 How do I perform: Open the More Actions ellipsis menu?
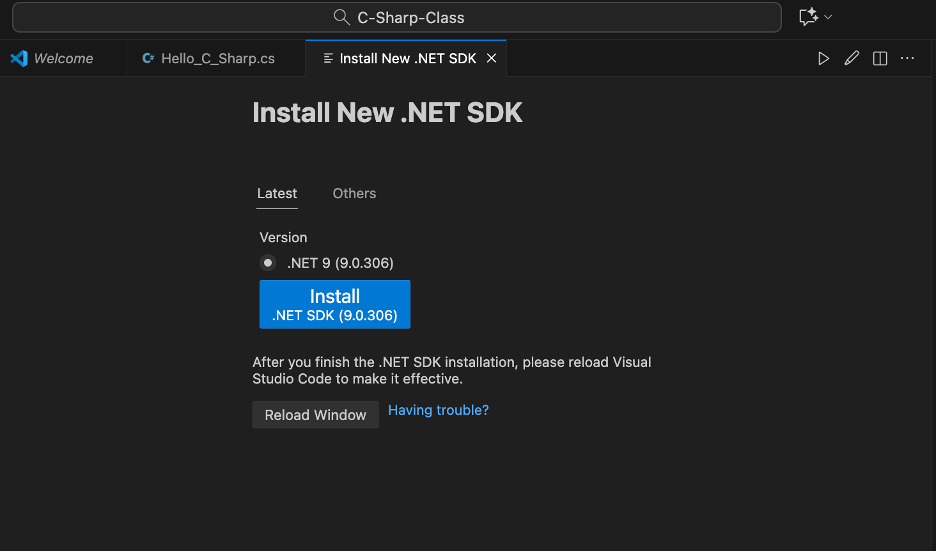[x=907, y=58]
